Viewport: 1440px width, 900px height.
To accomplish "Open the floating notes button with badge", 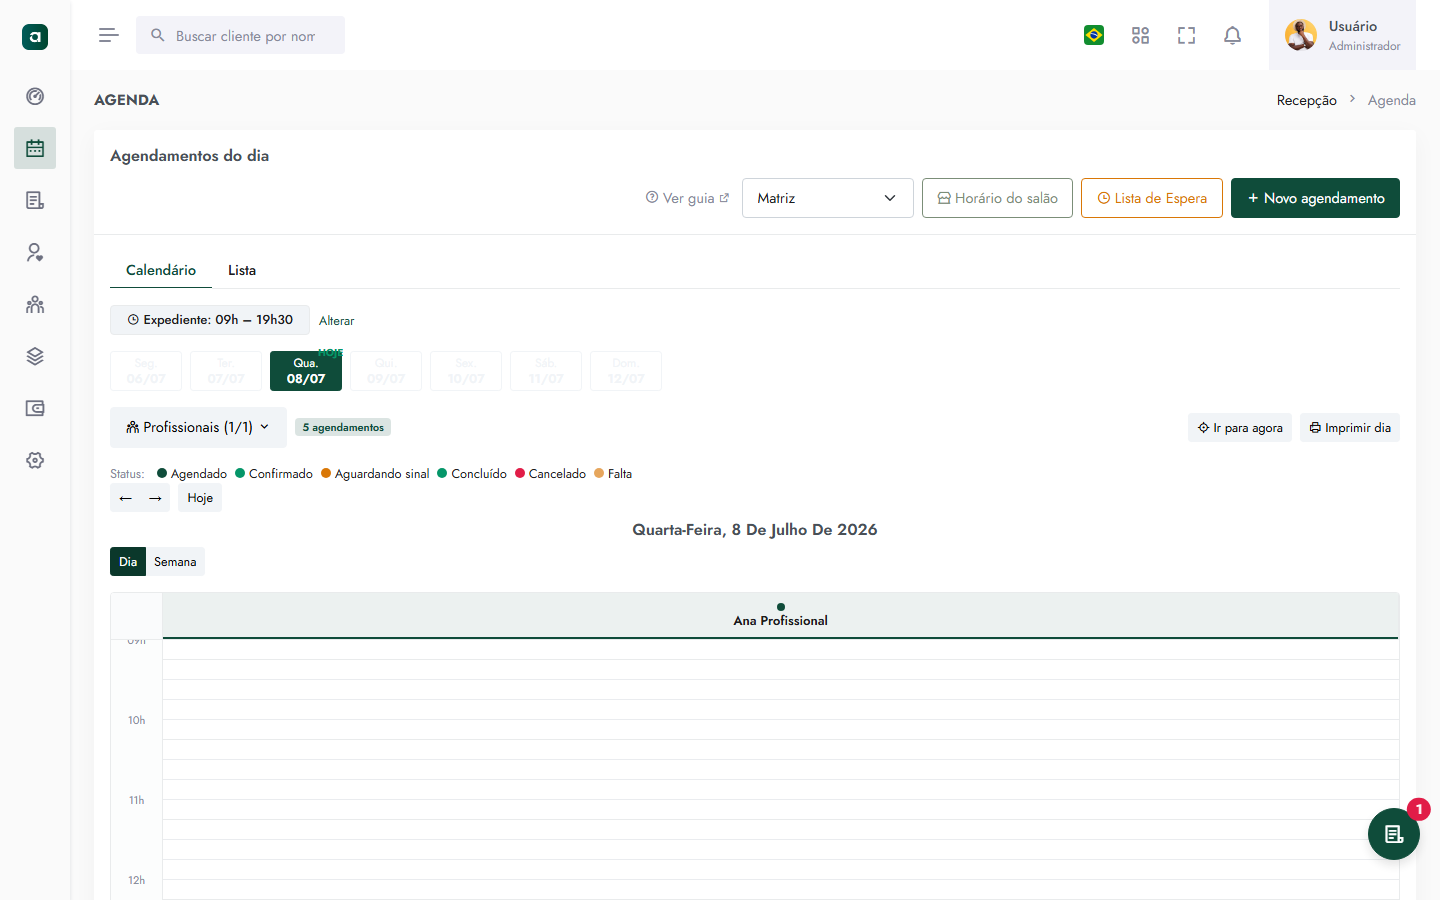I will [x=1394, y=834].
